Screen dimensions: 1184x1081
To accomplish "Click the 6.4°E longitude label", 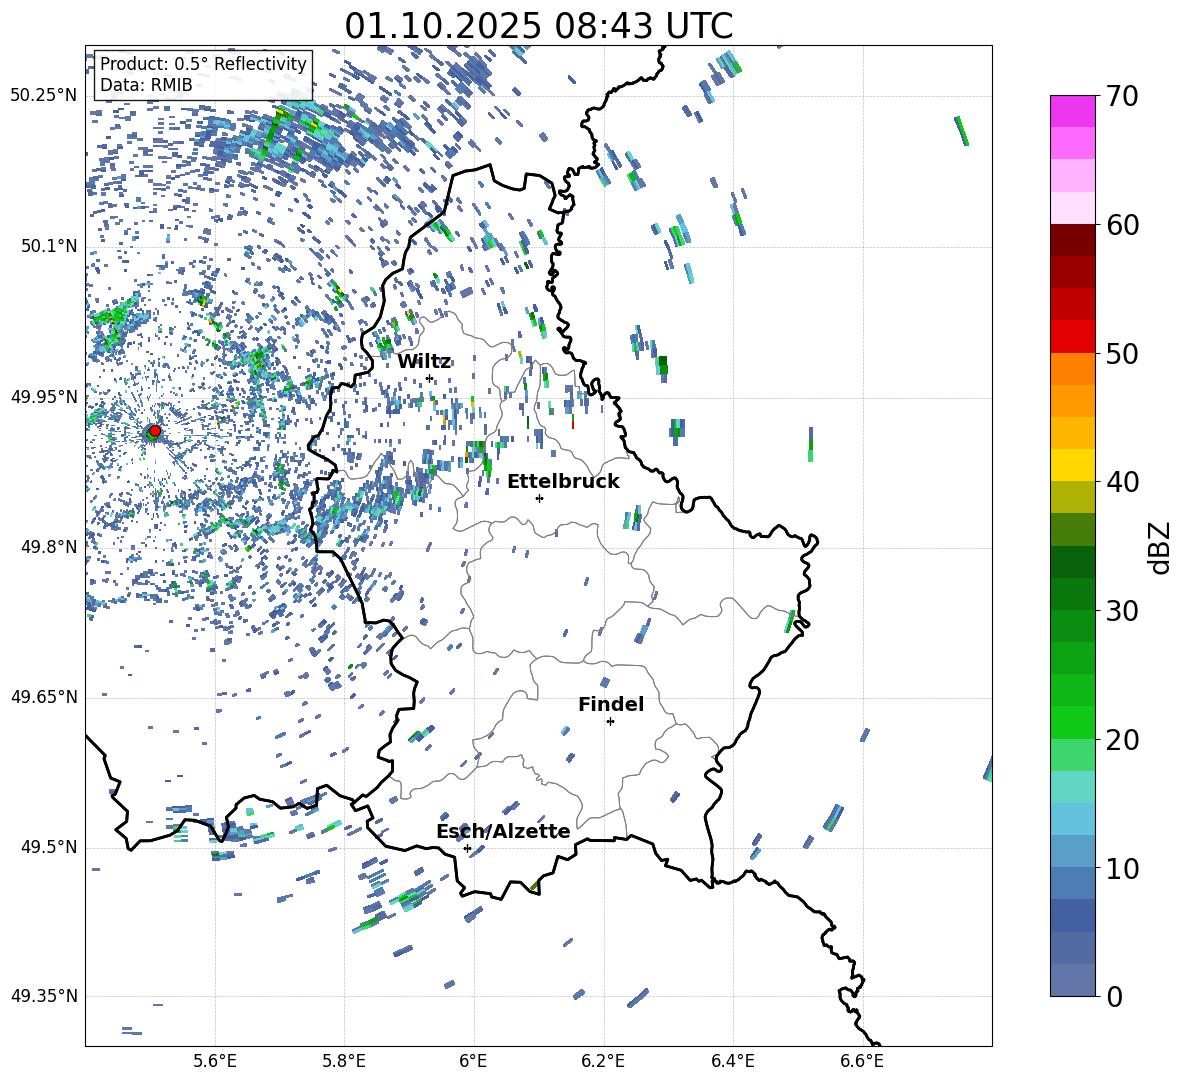I will [x=732, y=1061].
